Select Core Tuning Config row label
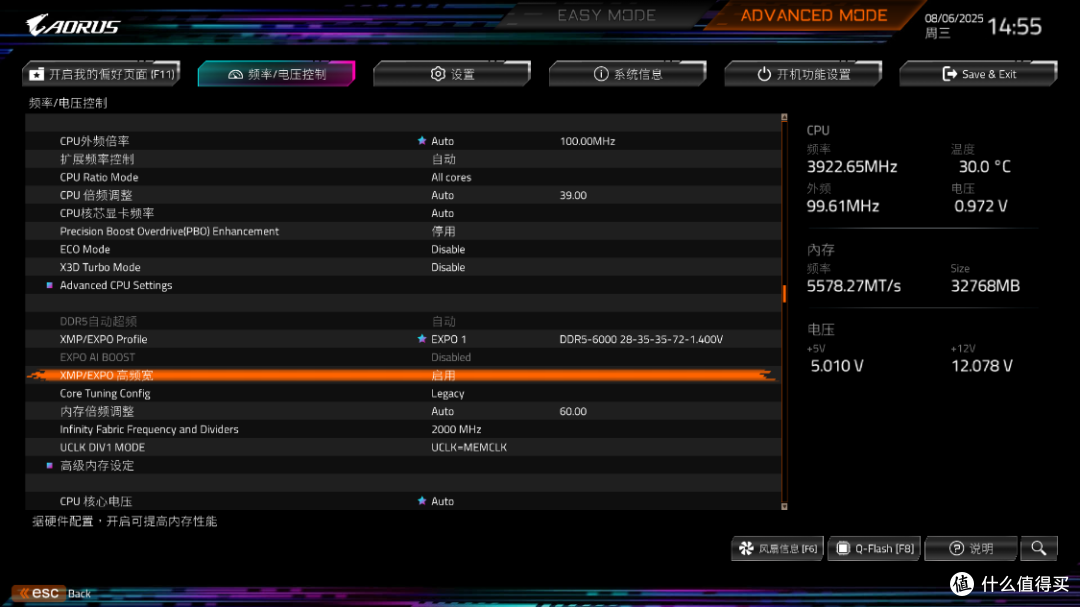This screenshot has height=607, width=1080. (105, 393)
